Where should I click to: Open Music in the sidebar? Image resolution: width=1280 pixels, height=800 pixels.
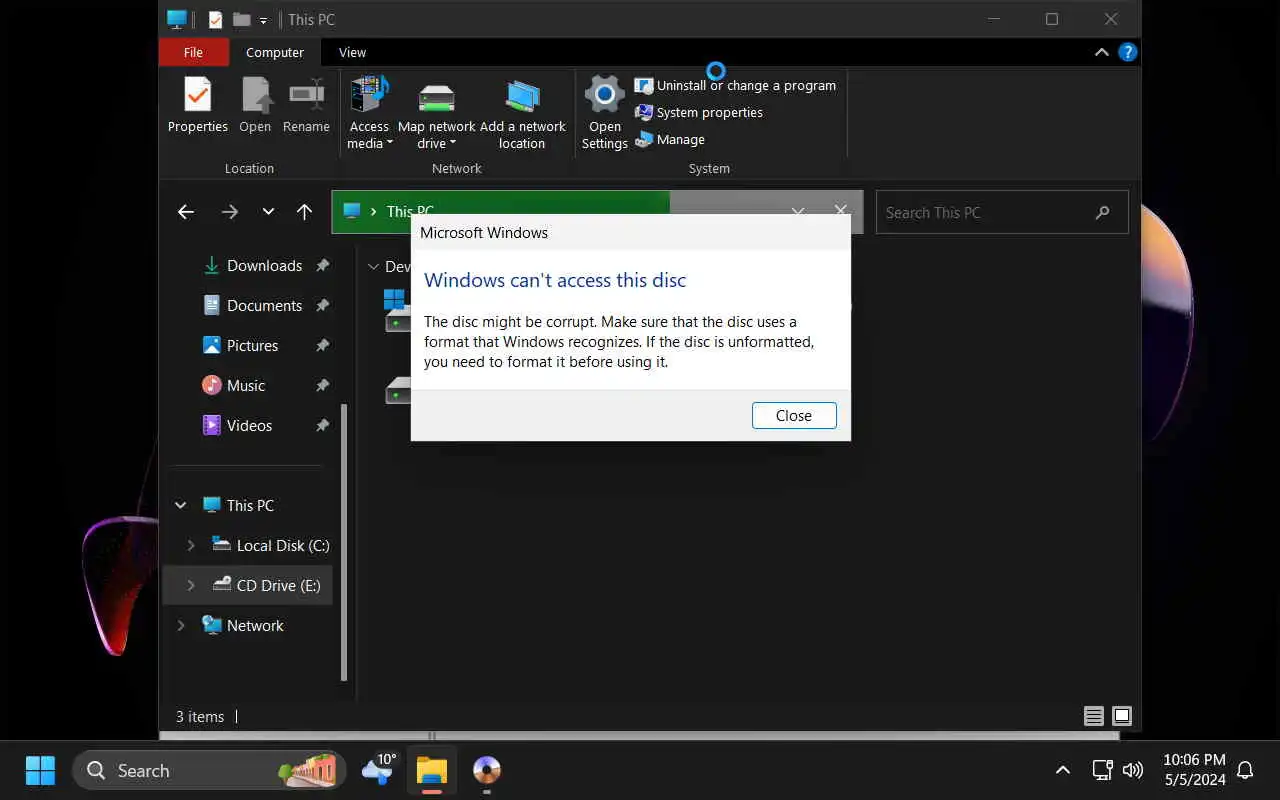[x=234, y=385]
